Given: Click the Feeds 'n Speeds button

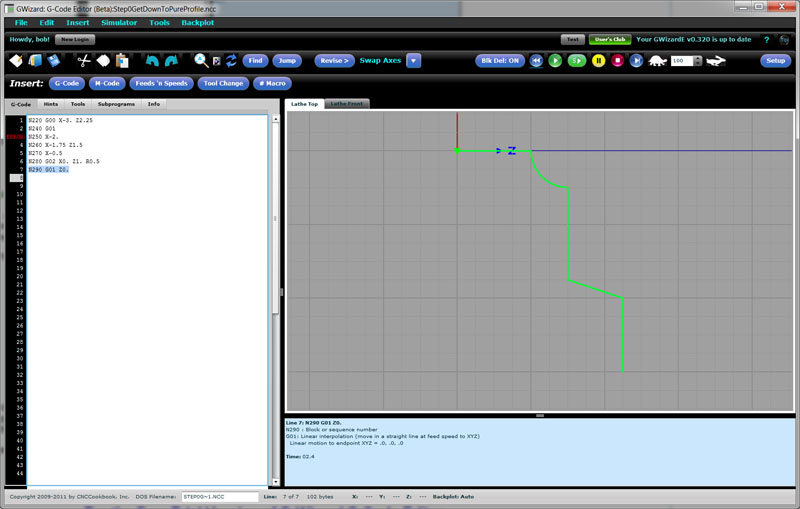Looking at the screenshot, I should (161, 83).
